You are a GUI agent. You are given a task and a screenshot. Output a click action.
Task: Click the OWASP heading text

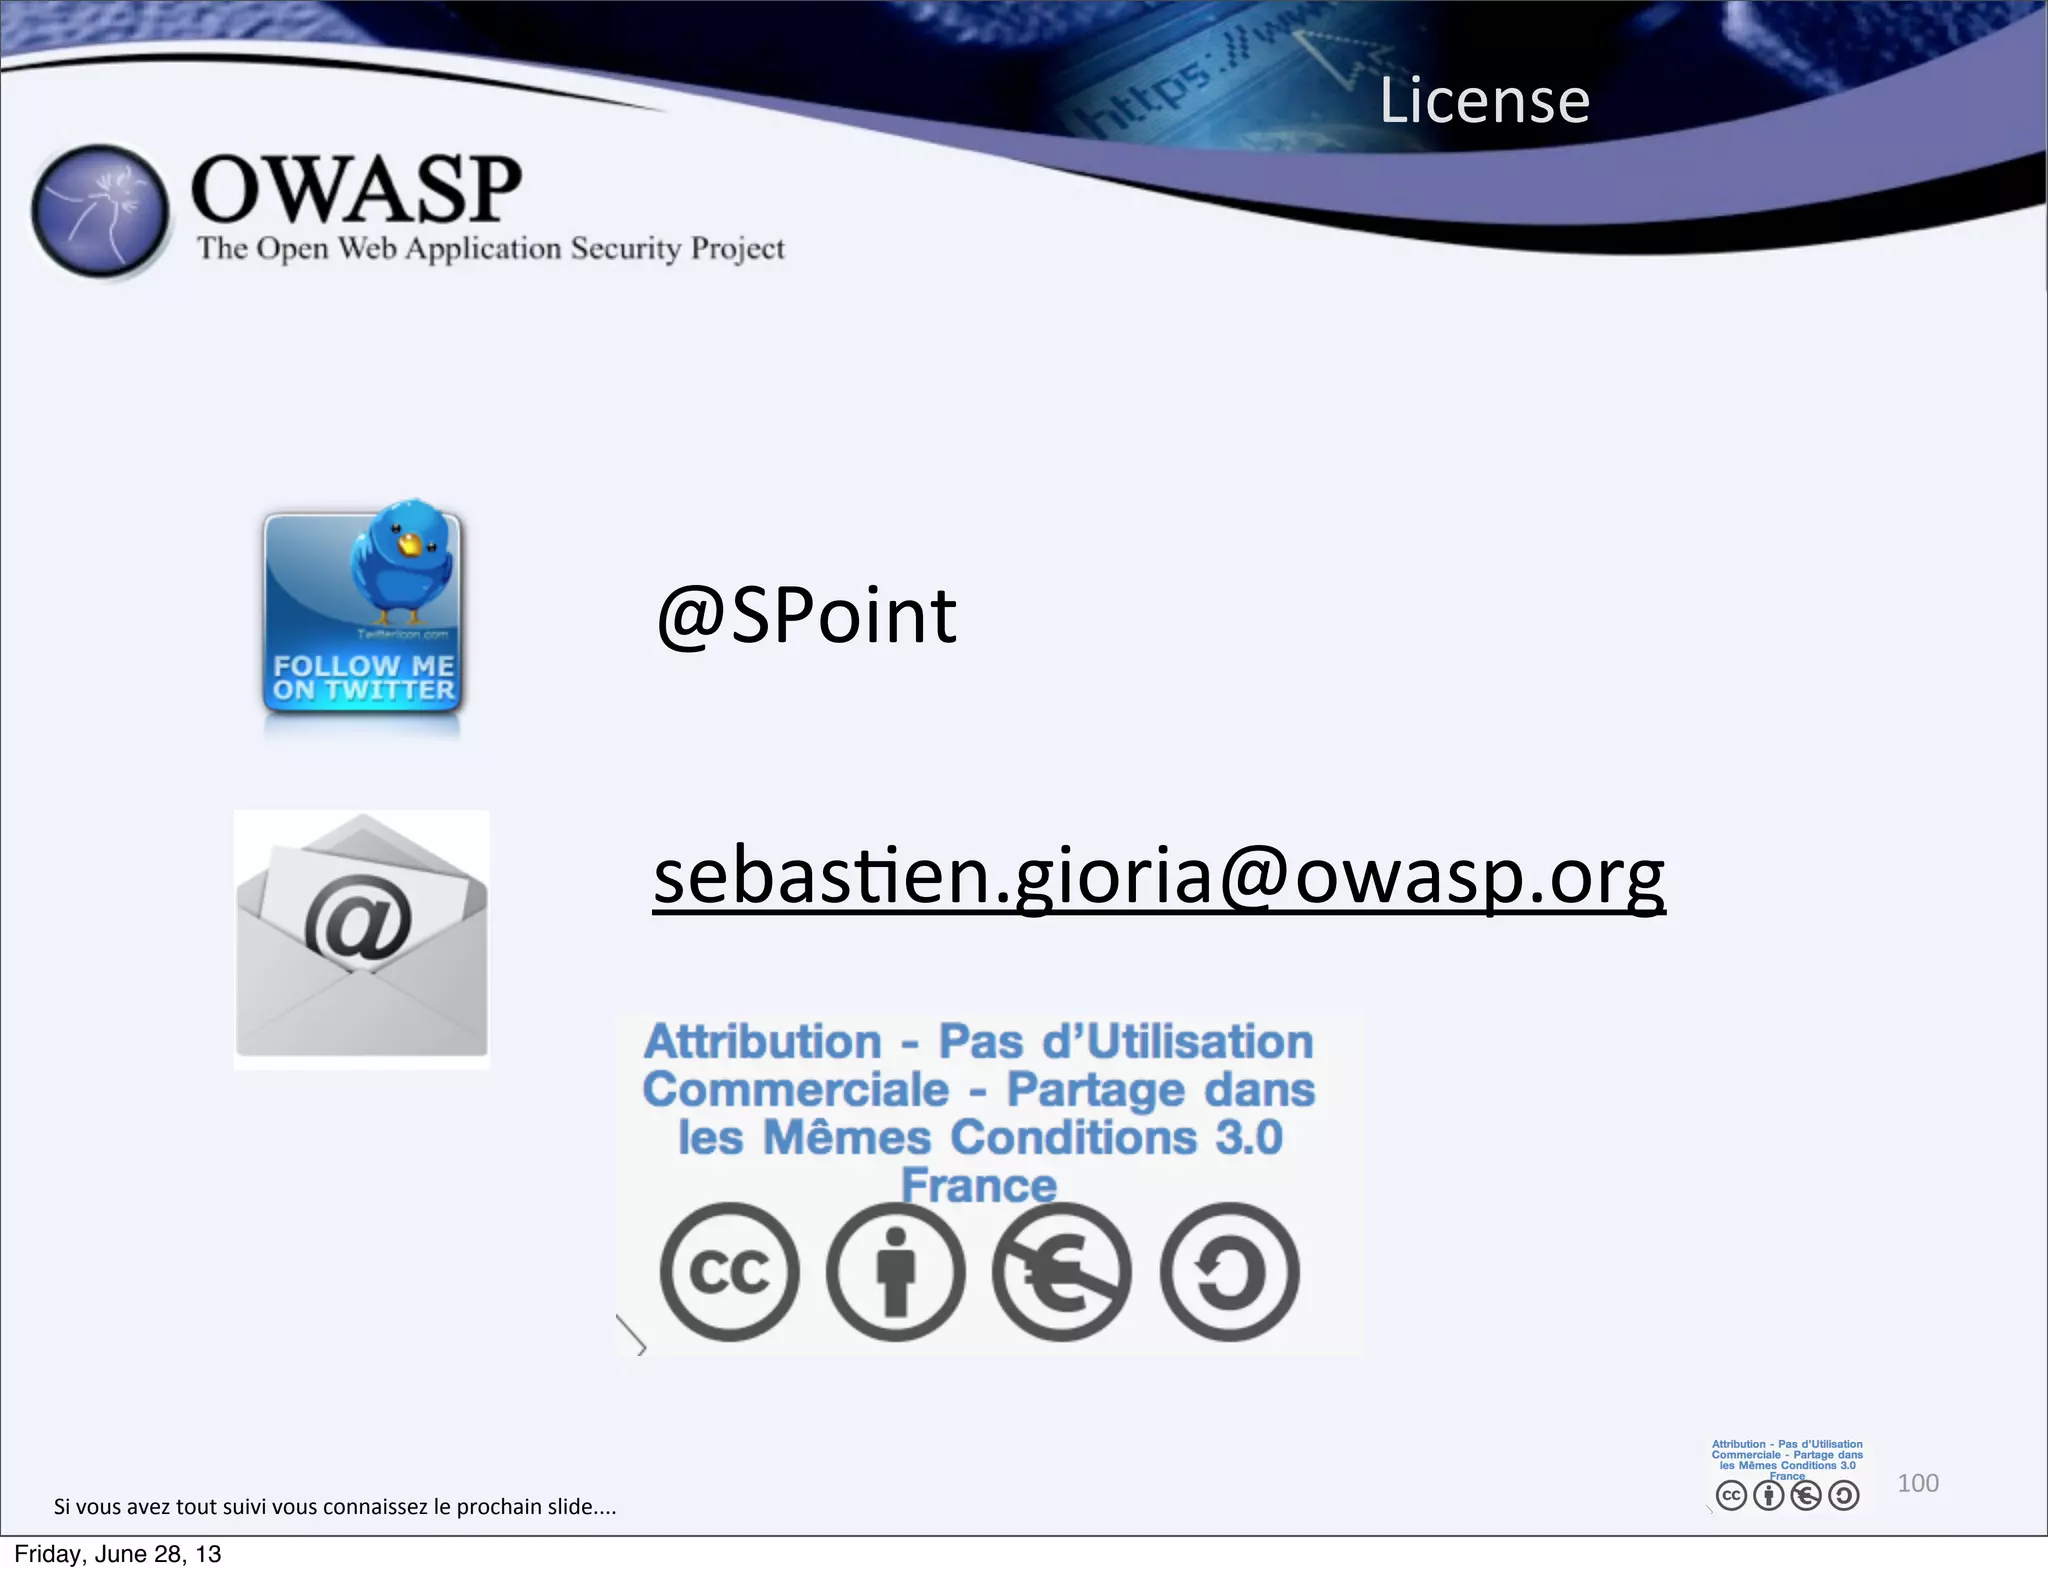tap(356, 188)
